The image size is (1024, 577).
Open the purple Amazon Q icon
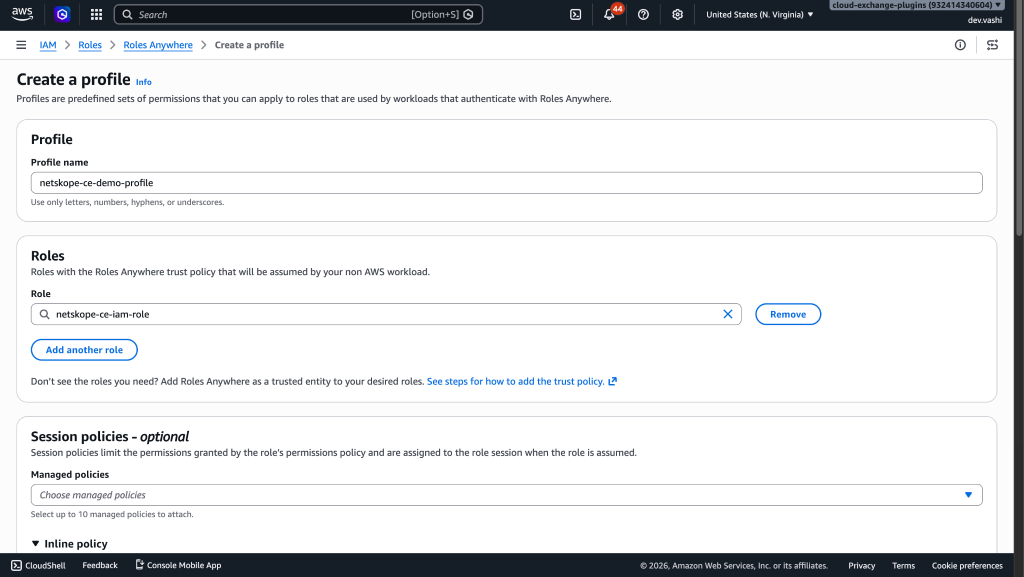point(62,14)
